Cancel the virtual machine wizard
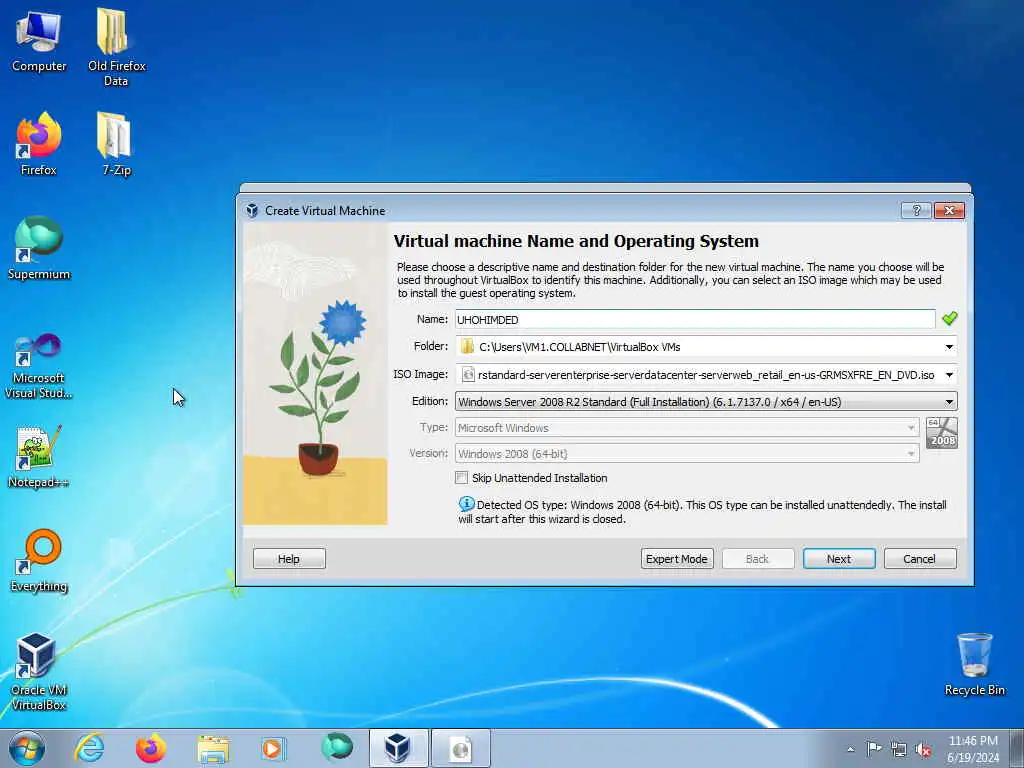Screen dimensions: 1024x768 click(920, 558)
